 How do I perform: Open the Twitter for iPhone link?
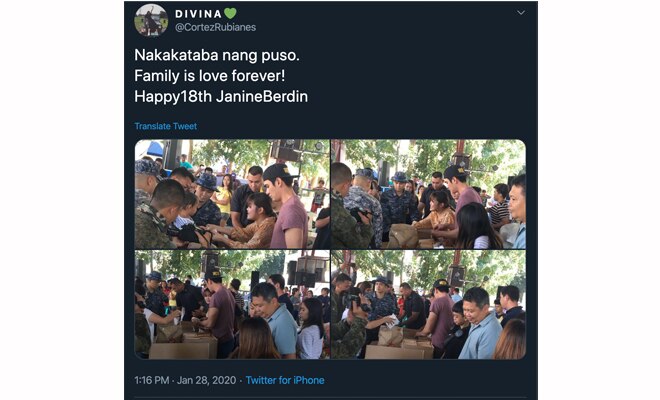click(x=285, y=380)
